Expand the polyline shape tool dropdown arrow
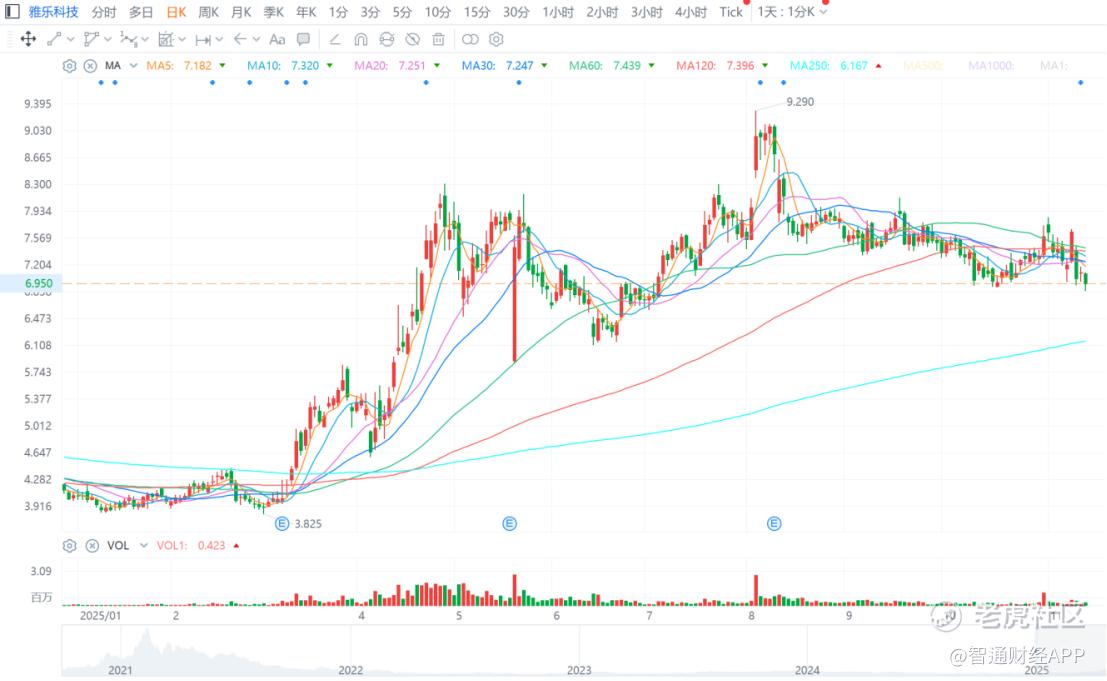This screenshot has height=681, width=1107. 108,40
